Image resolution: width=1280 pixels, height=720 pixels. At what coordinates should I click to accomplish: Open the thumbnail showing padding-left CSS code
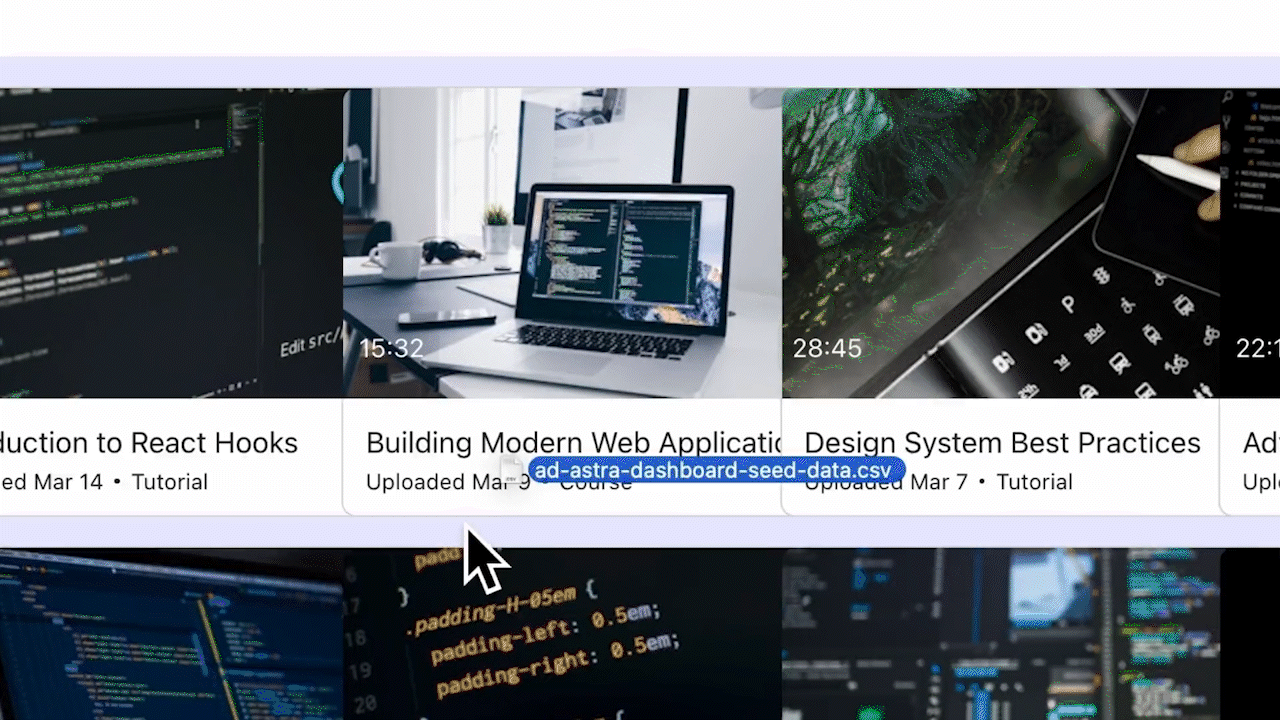(x=562, y=634)
